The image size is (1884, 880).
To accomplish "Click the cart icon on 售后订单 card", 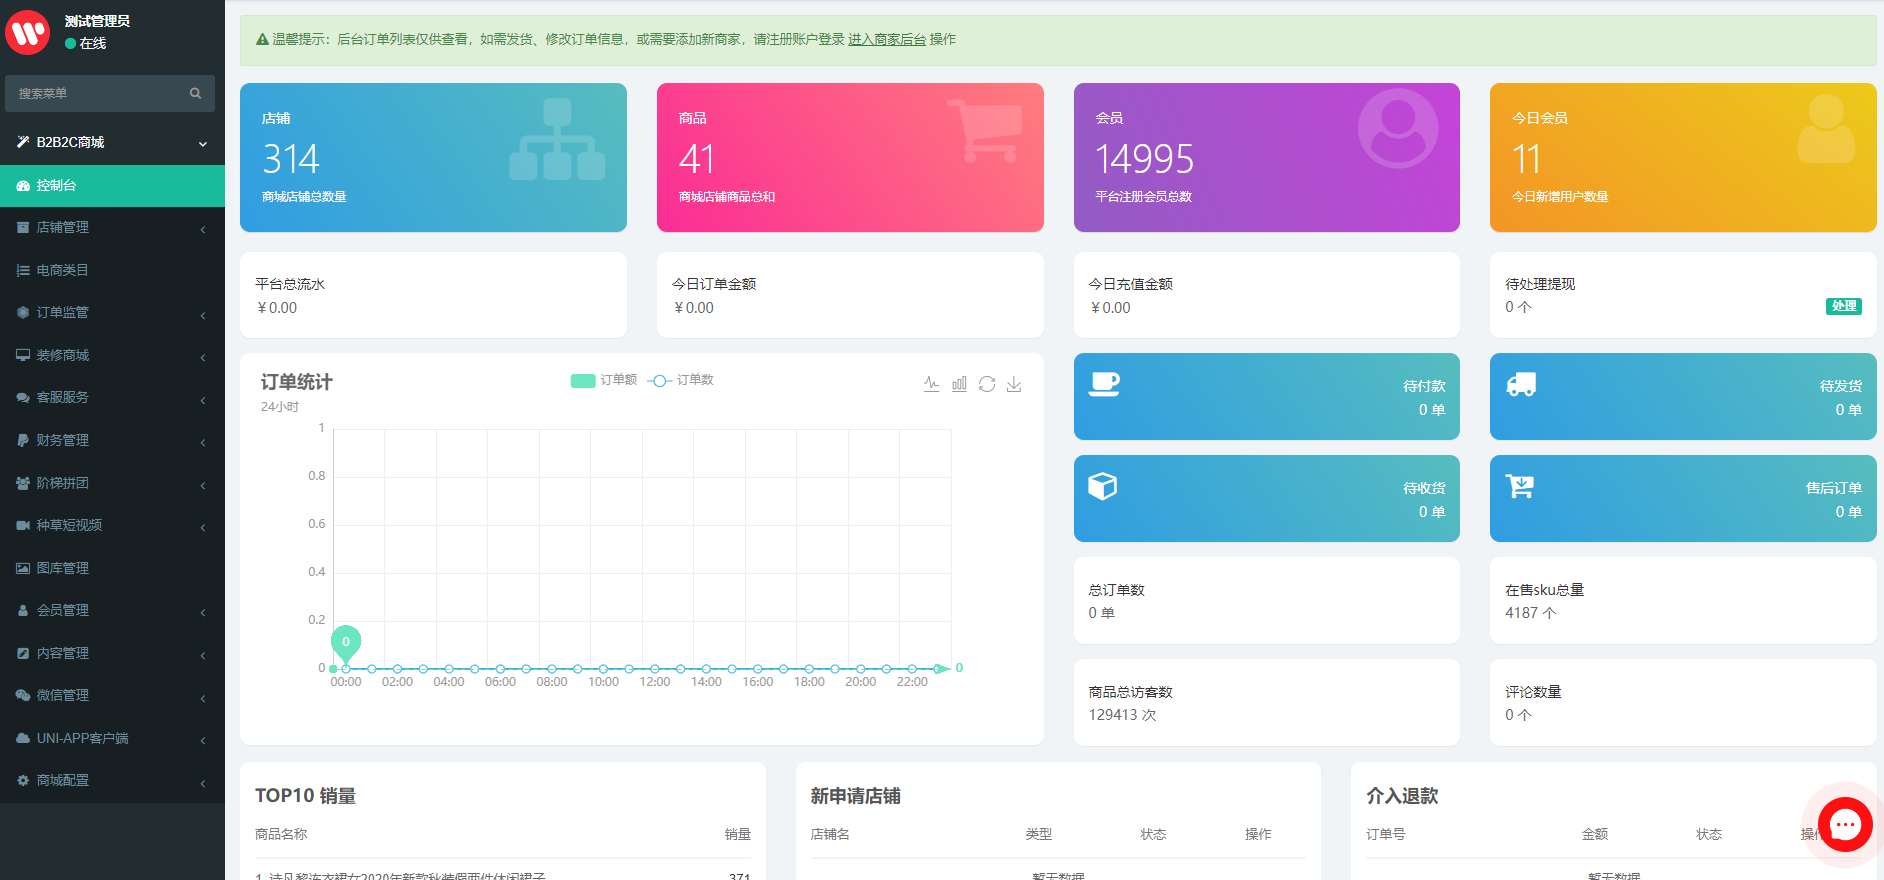I will pos(1520,487).
